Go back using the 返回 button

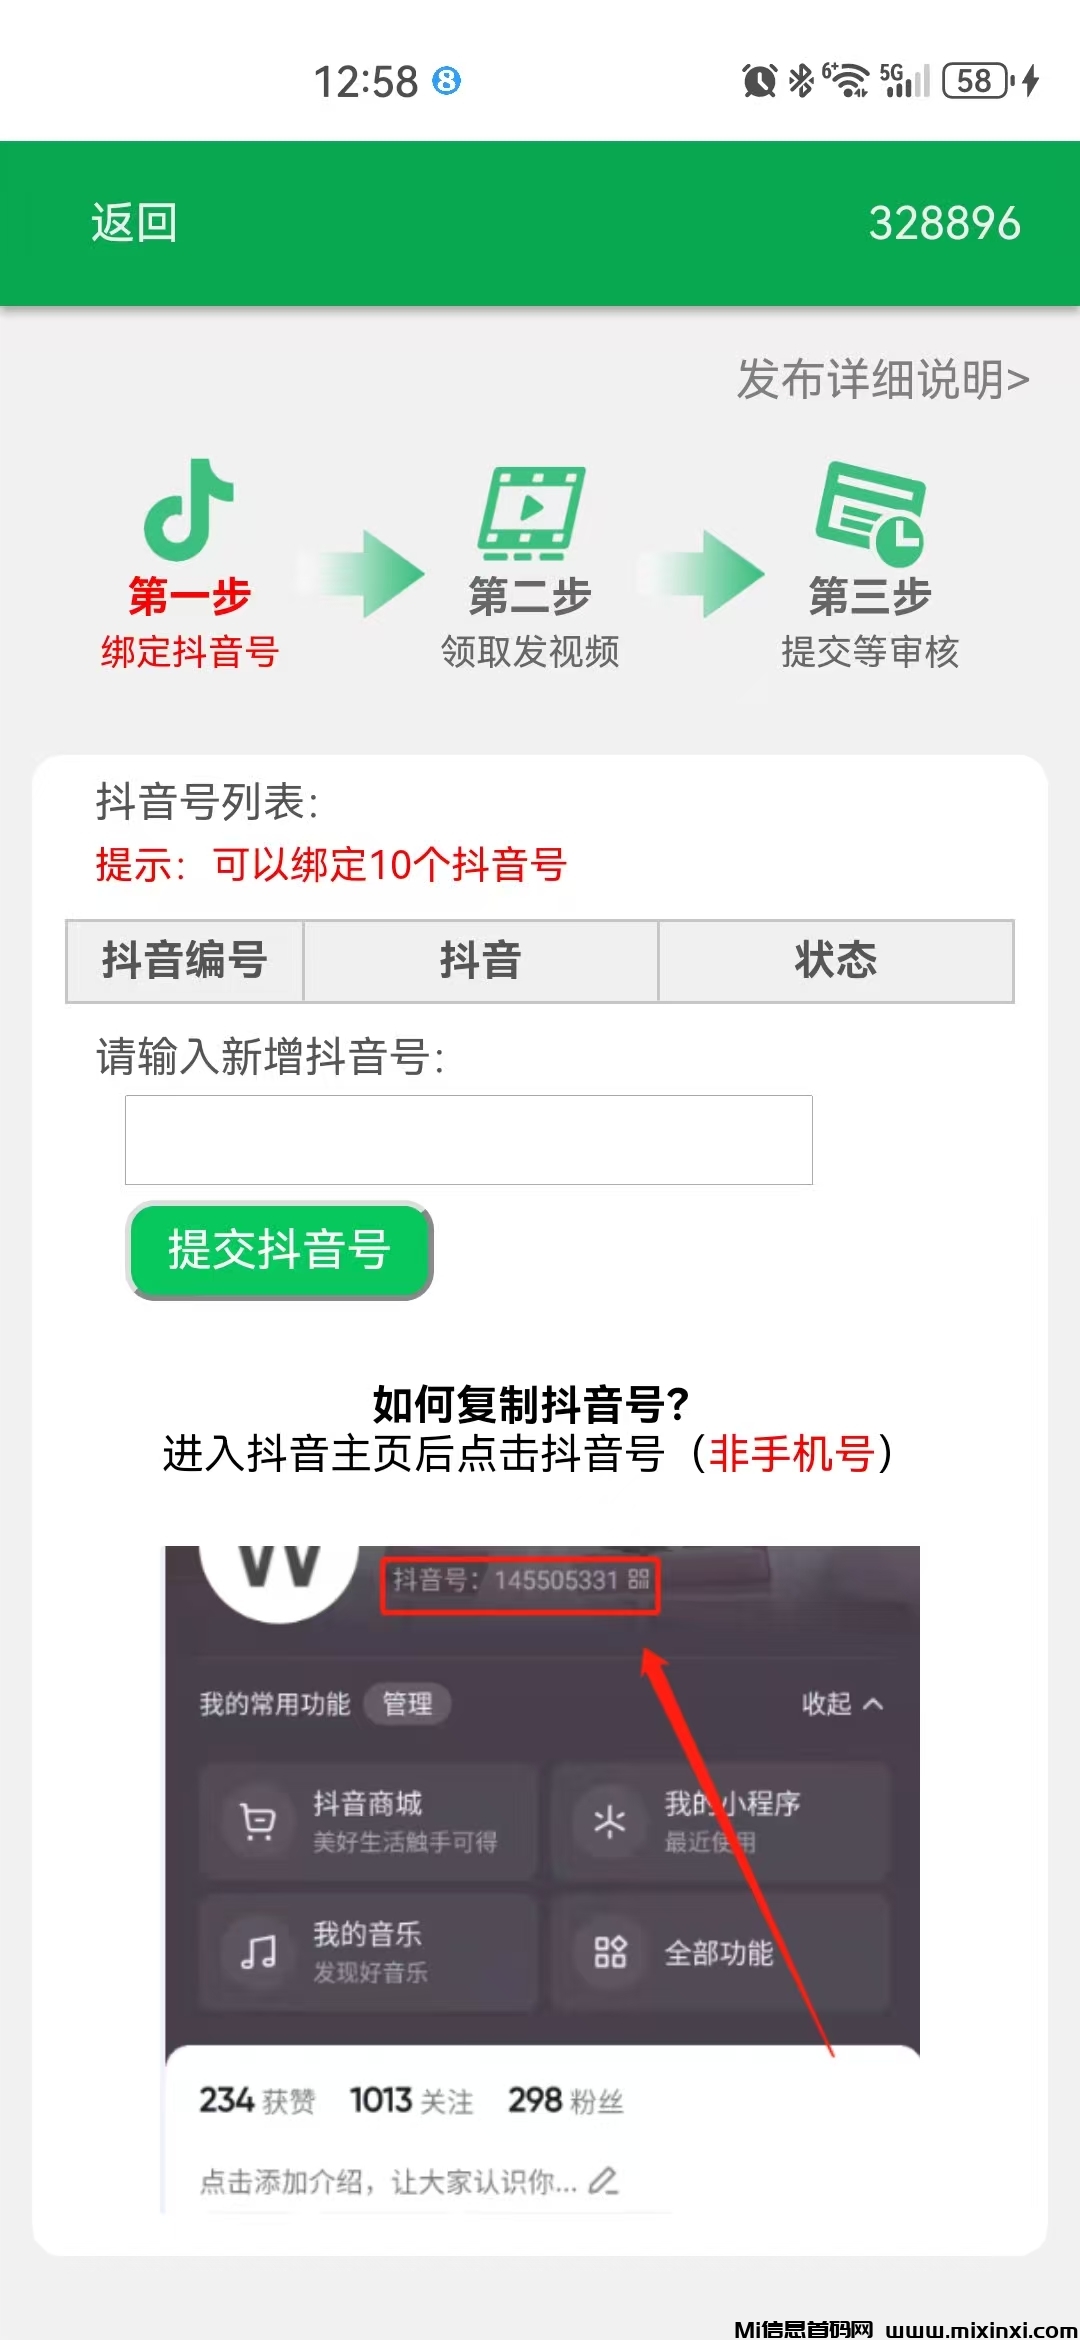(134, 223)
